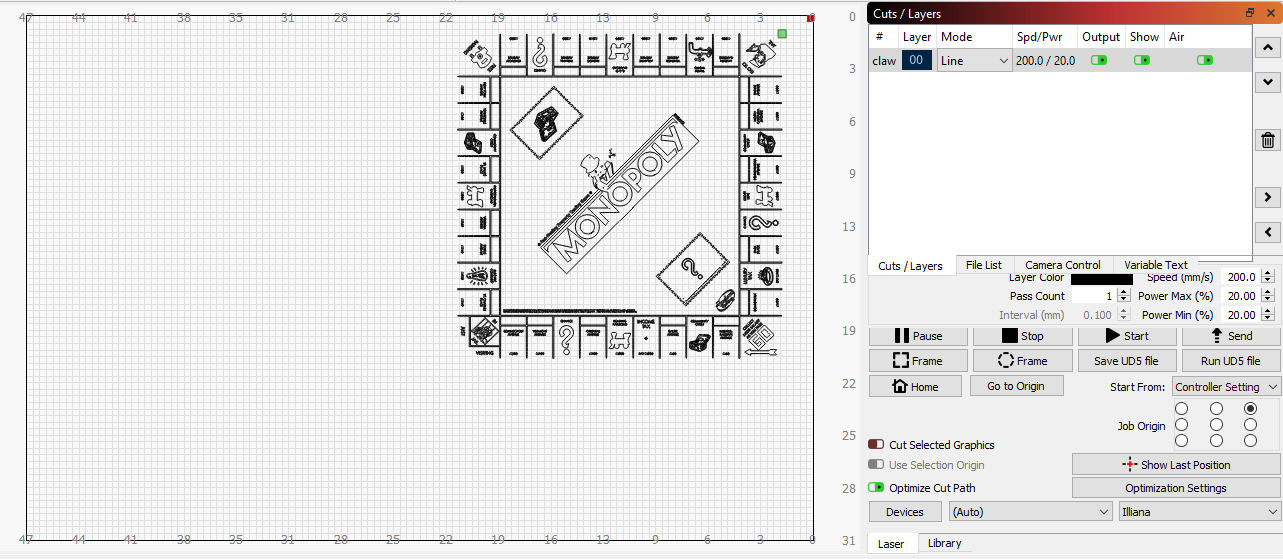
Task: Set Job Origin to top-center
Action: (1216, 408)
